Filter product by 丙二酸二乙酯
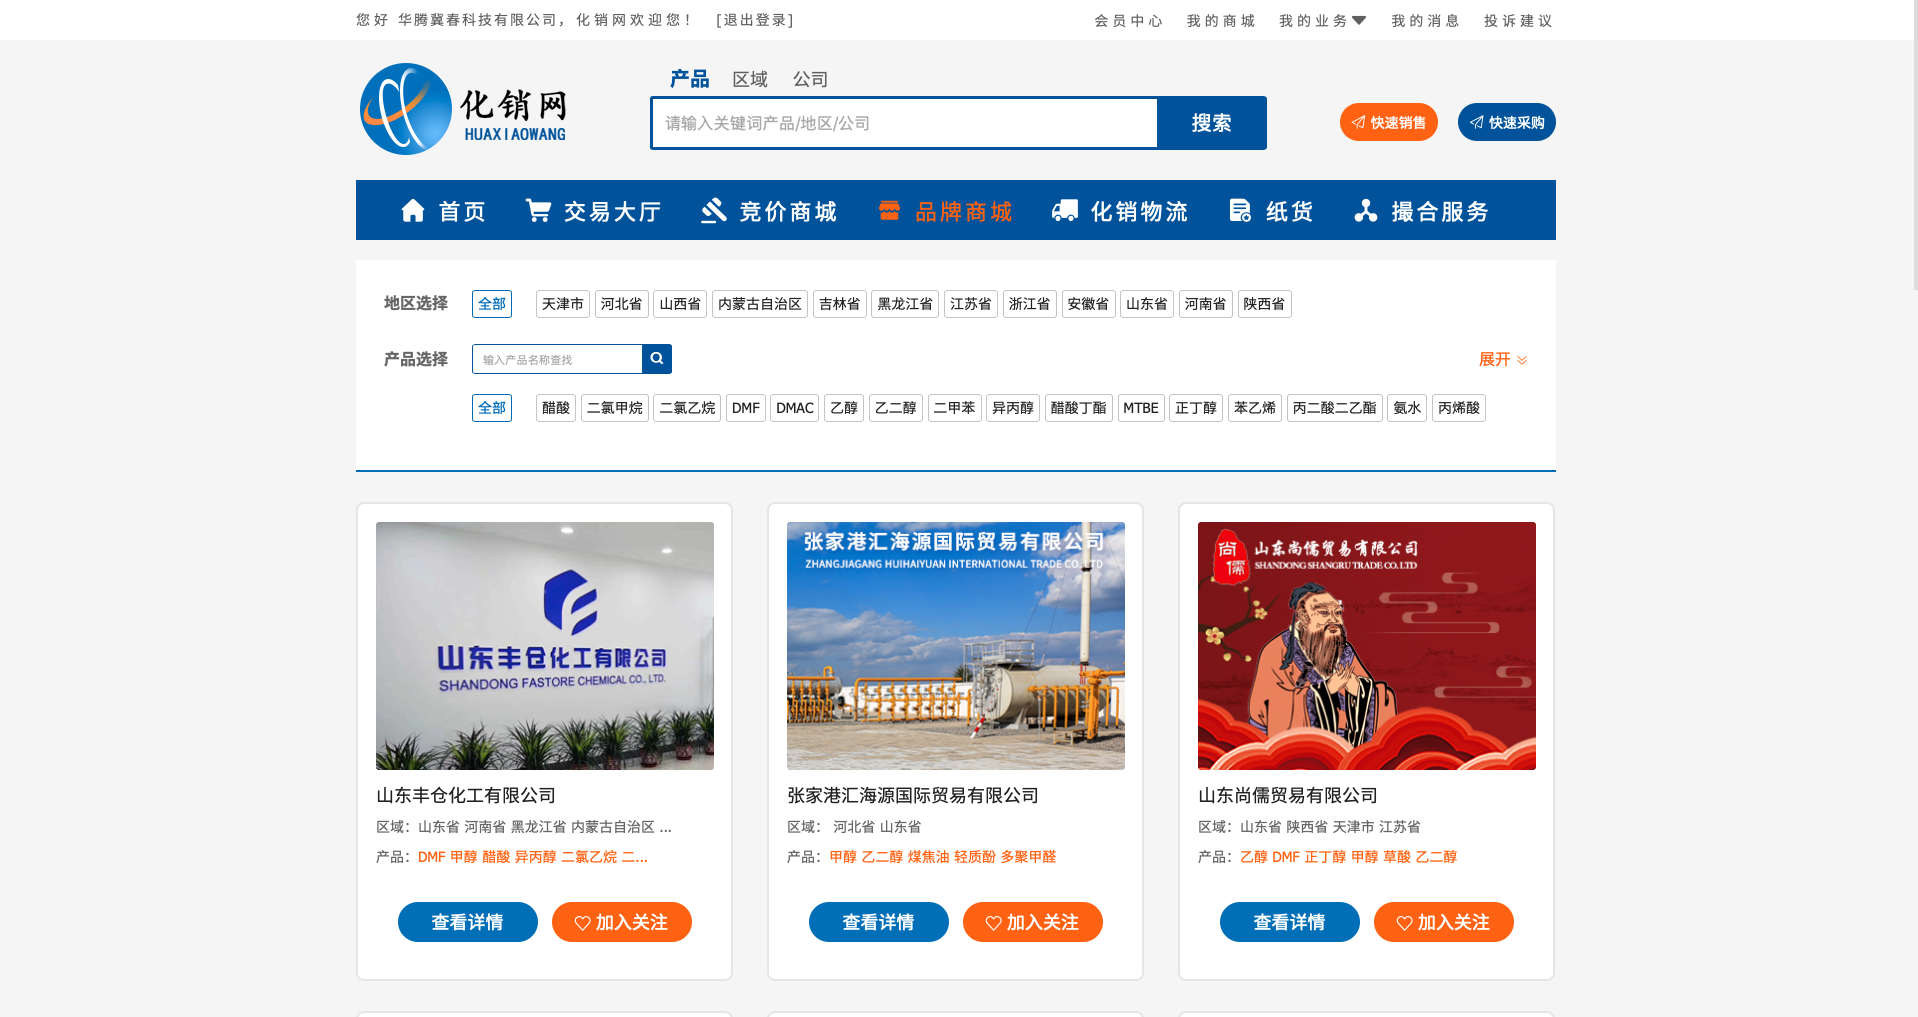 pyautogui.click(x=1335, y=408)
